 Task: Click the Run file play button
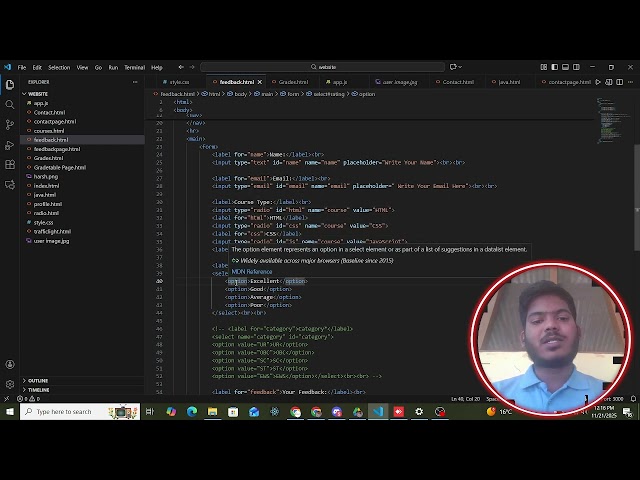(598, 82)
